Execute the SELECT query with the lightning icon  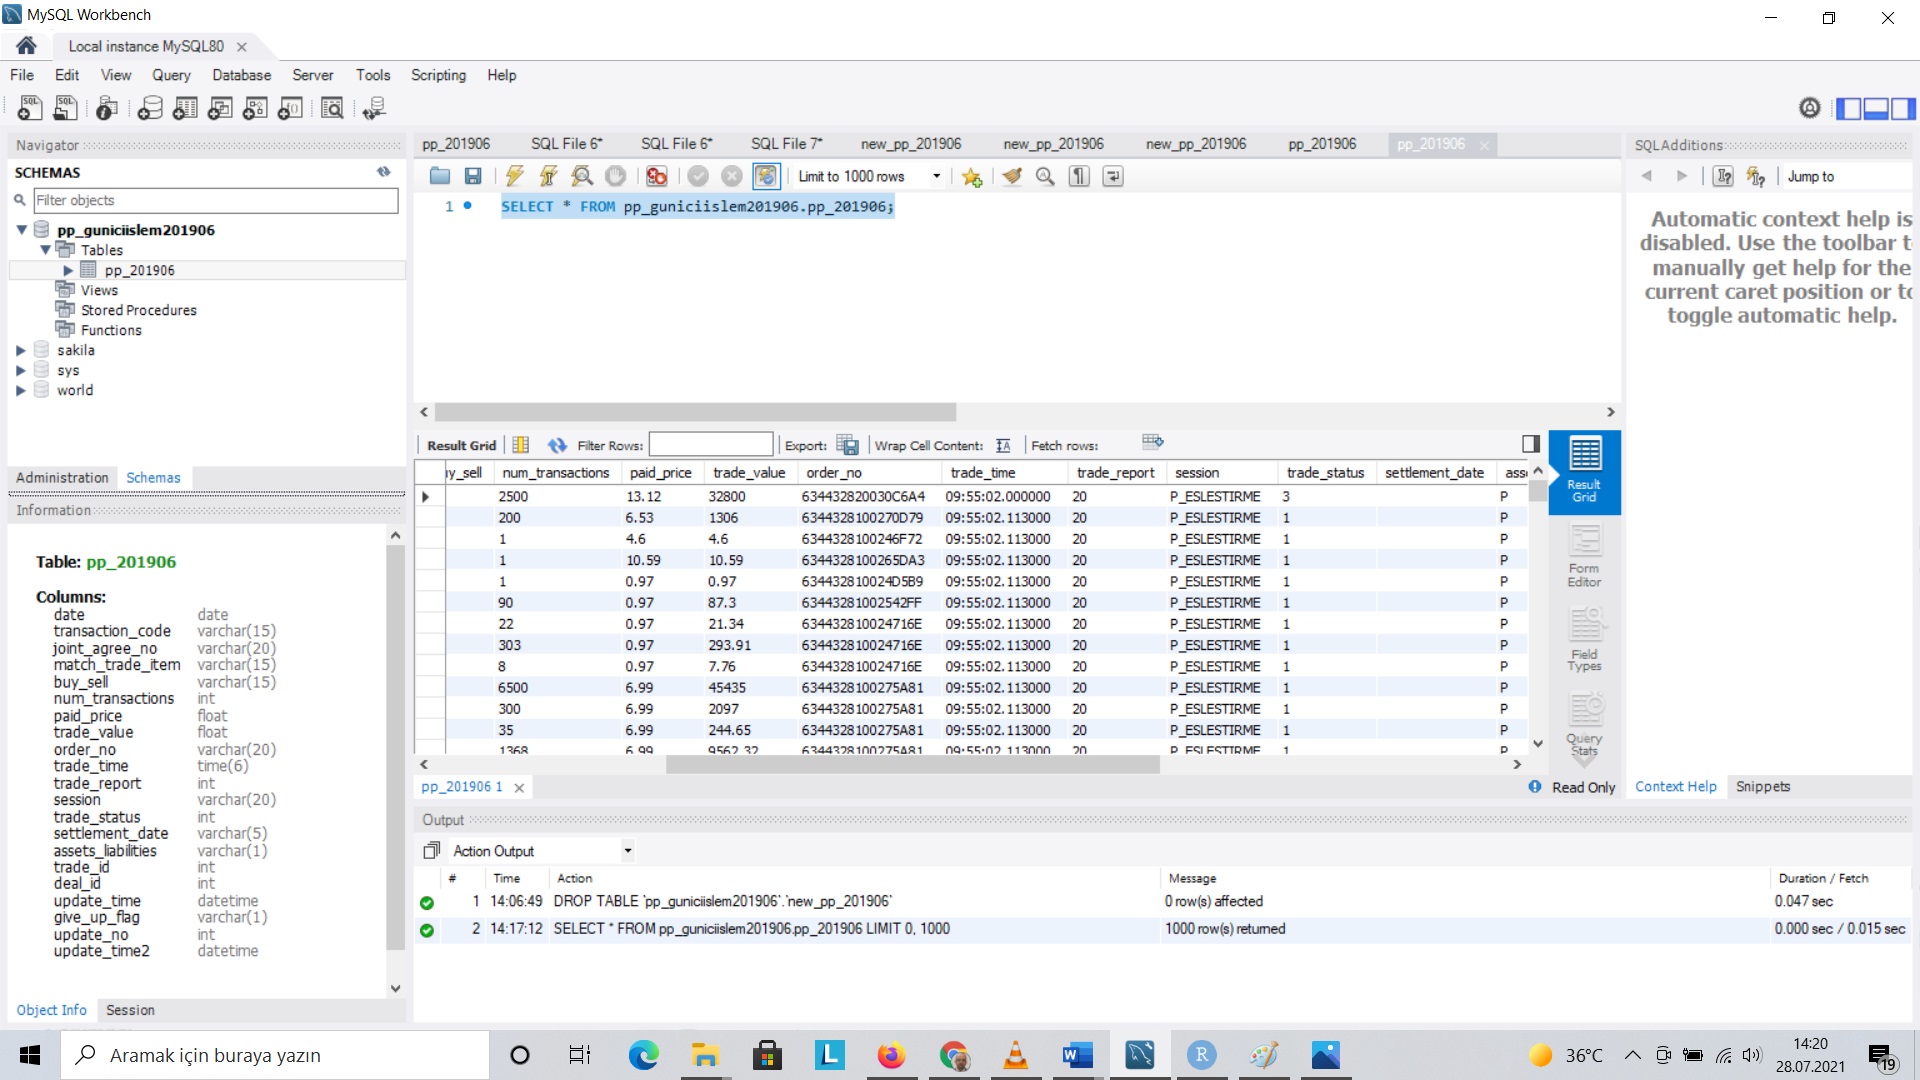click(x=514, y=176)
